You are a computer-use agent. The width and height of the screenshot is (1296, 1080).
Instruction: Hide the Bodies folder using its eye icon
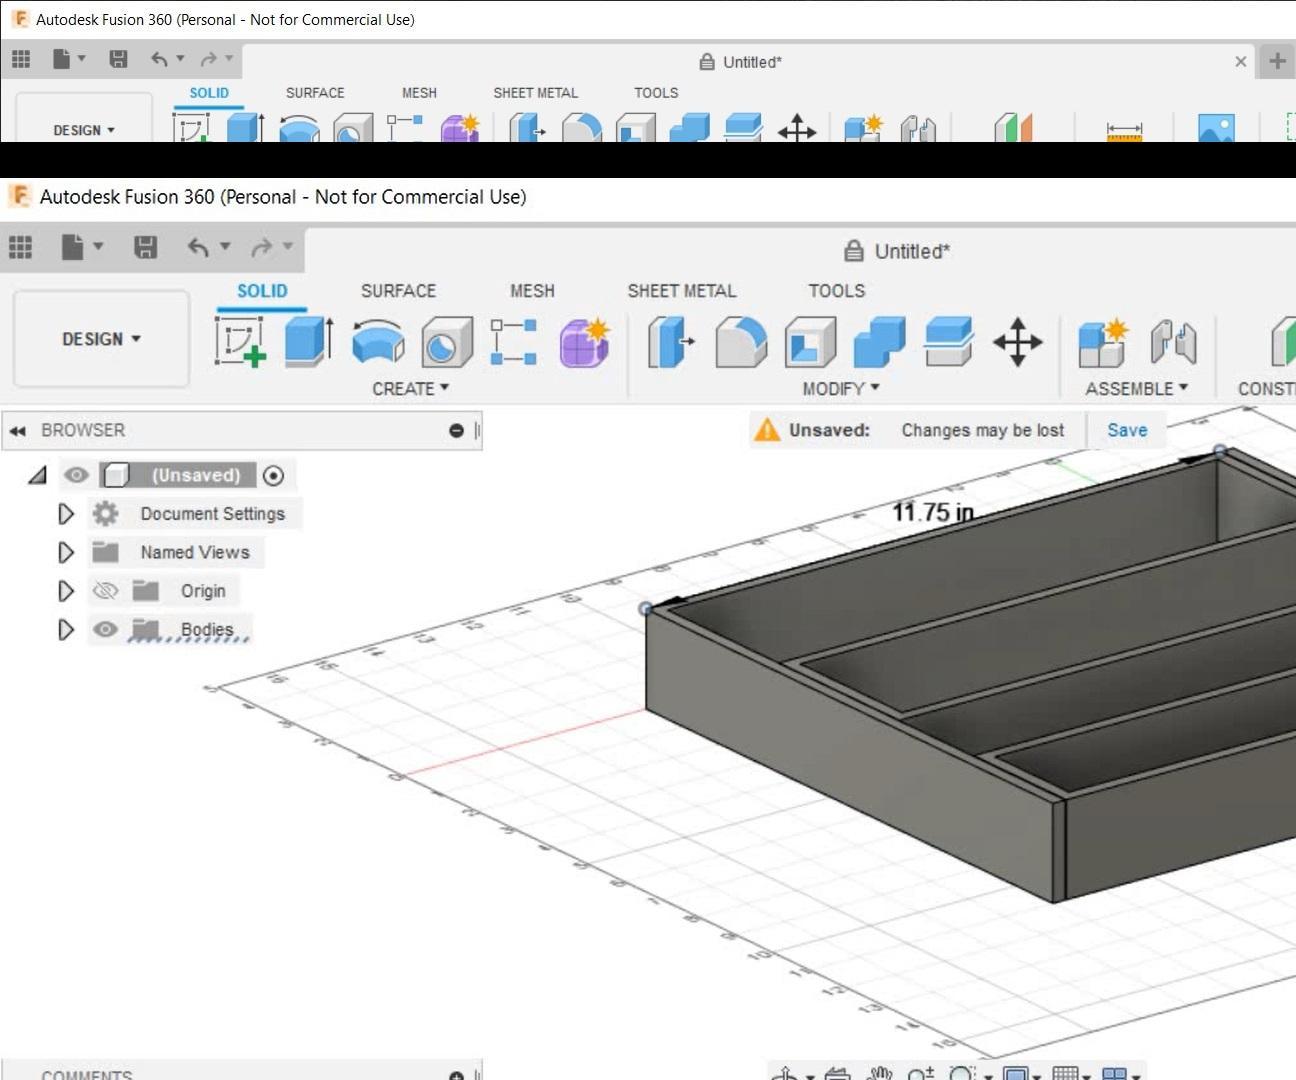pyautogui.click(x=105, y=630)
